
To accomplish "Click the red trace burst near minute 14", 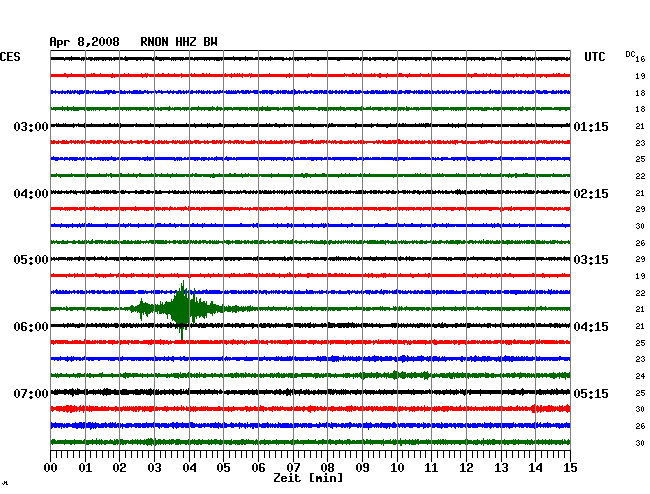I will [x=551, y=409].
